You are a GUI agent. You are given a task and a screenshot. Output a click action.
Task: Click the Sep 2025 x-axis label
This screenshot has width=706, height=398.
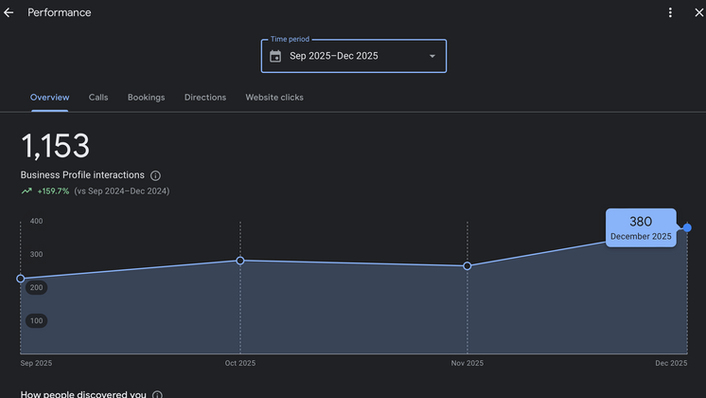coord(36,363)
